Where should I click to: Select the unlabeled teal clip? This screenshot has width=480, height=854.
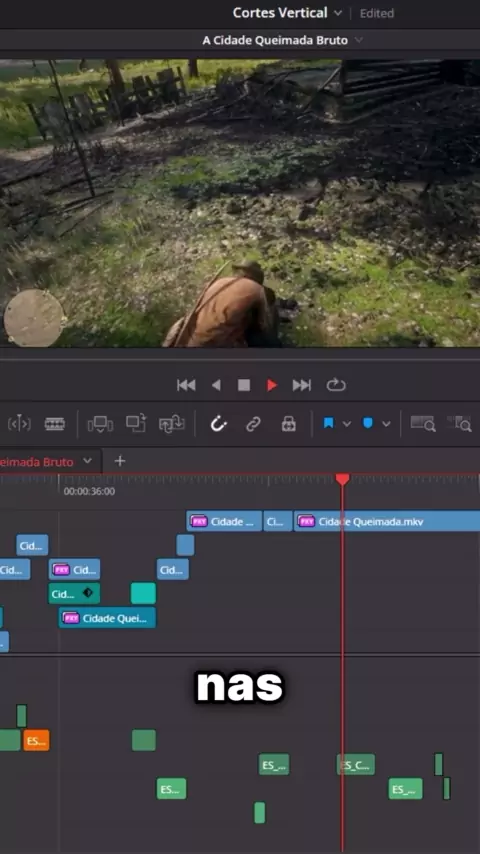143,594
